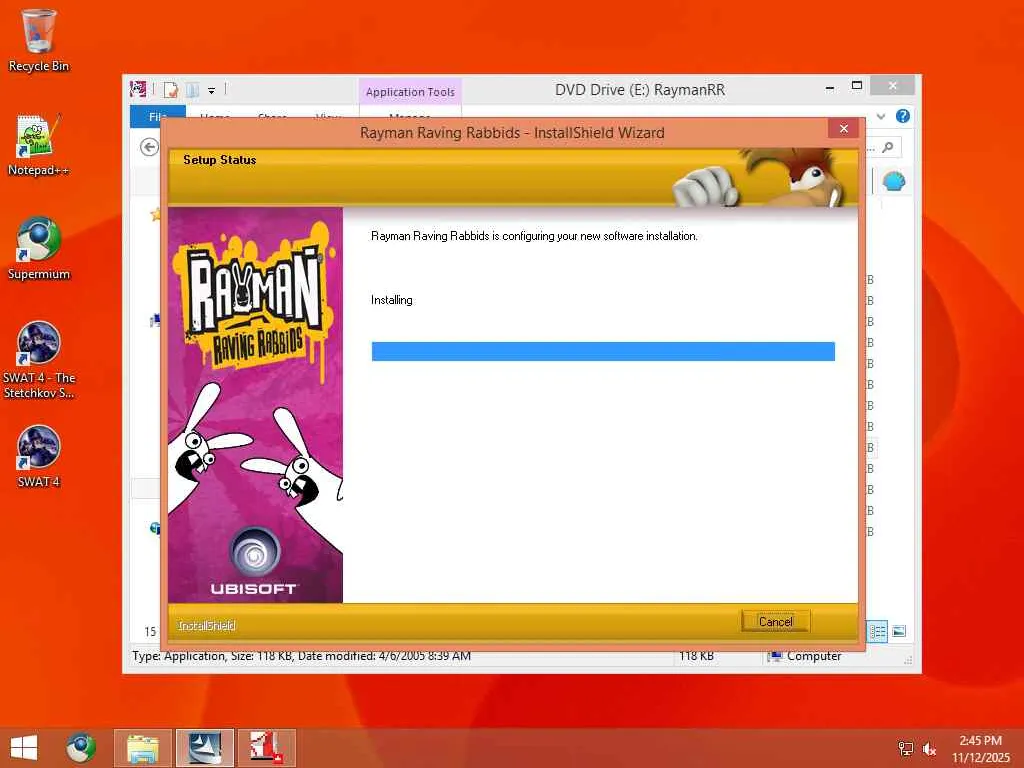Click the blue shell icon in Explorer

[x=893, y=181]
